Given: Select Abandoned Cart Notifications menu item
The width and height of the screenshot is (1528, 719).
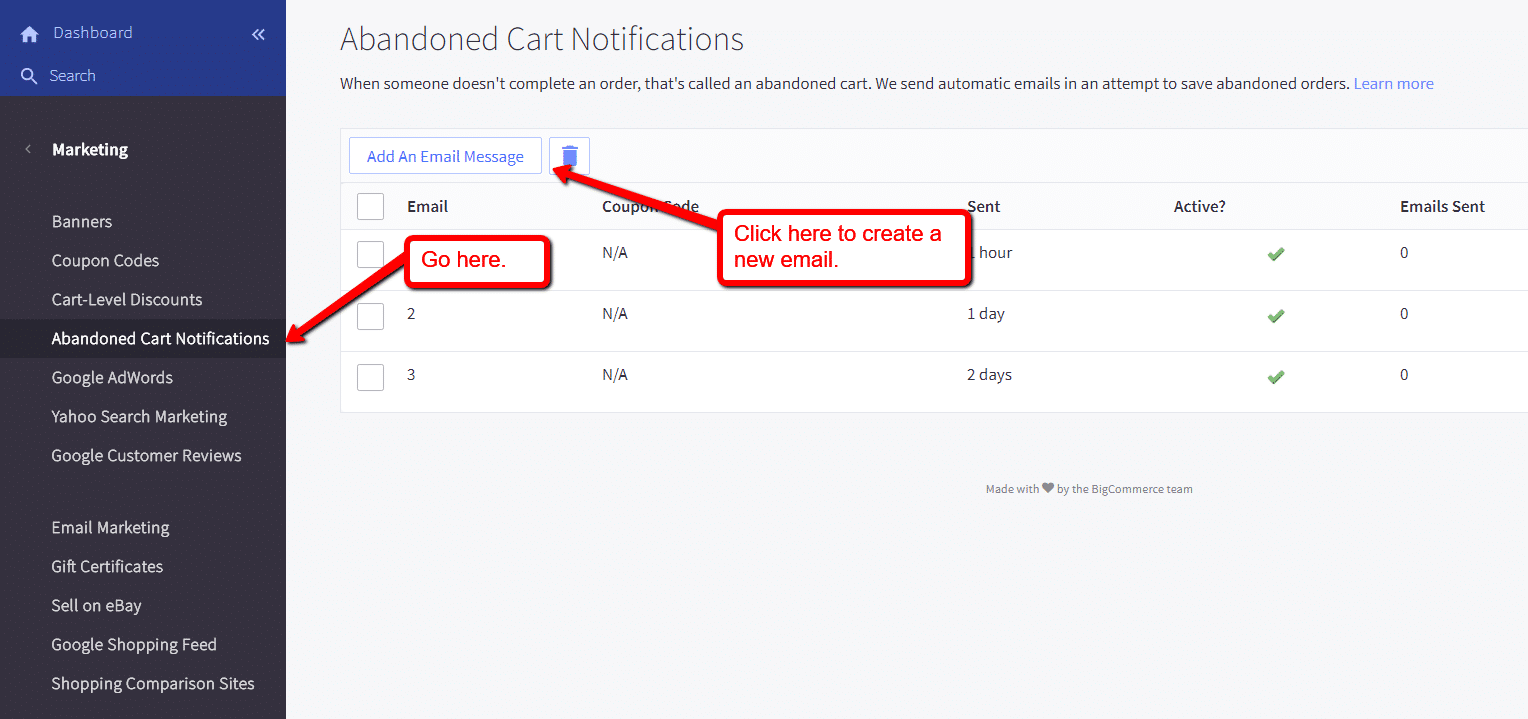Looking at the screenshot, I should click(160, 338).
